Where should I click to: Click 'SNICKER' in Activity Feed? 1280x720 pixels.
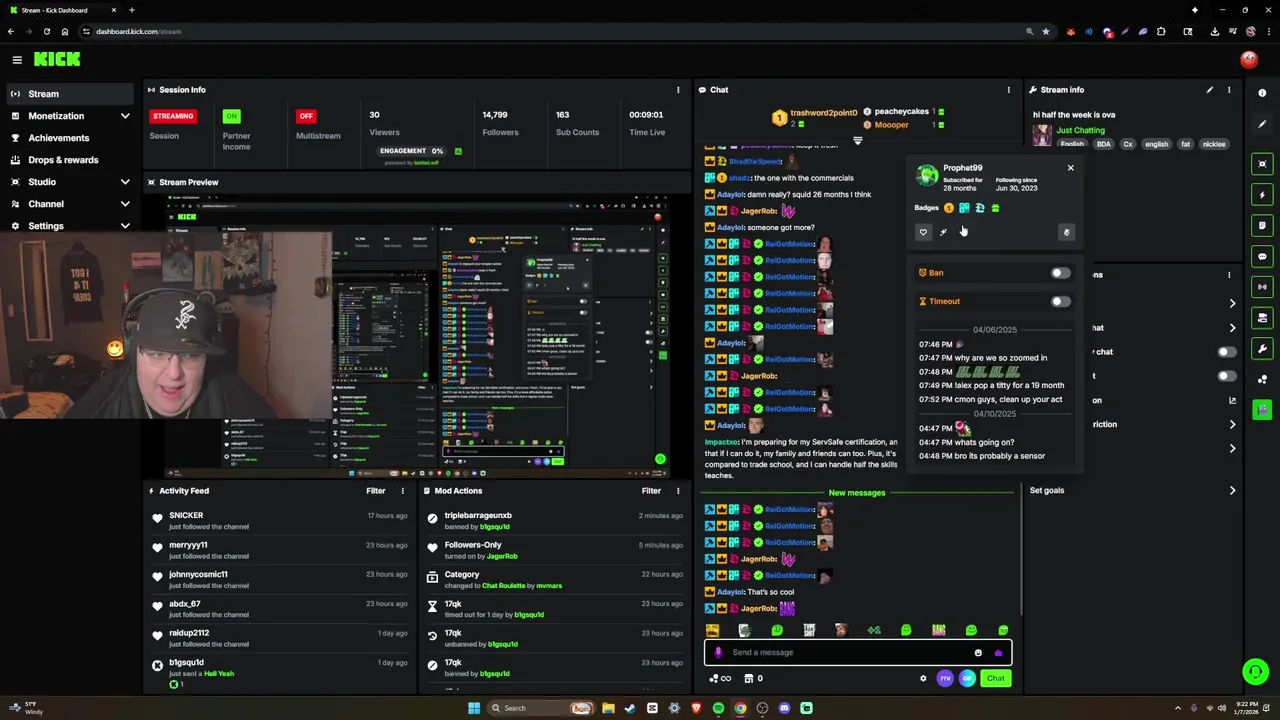[186, 516]
